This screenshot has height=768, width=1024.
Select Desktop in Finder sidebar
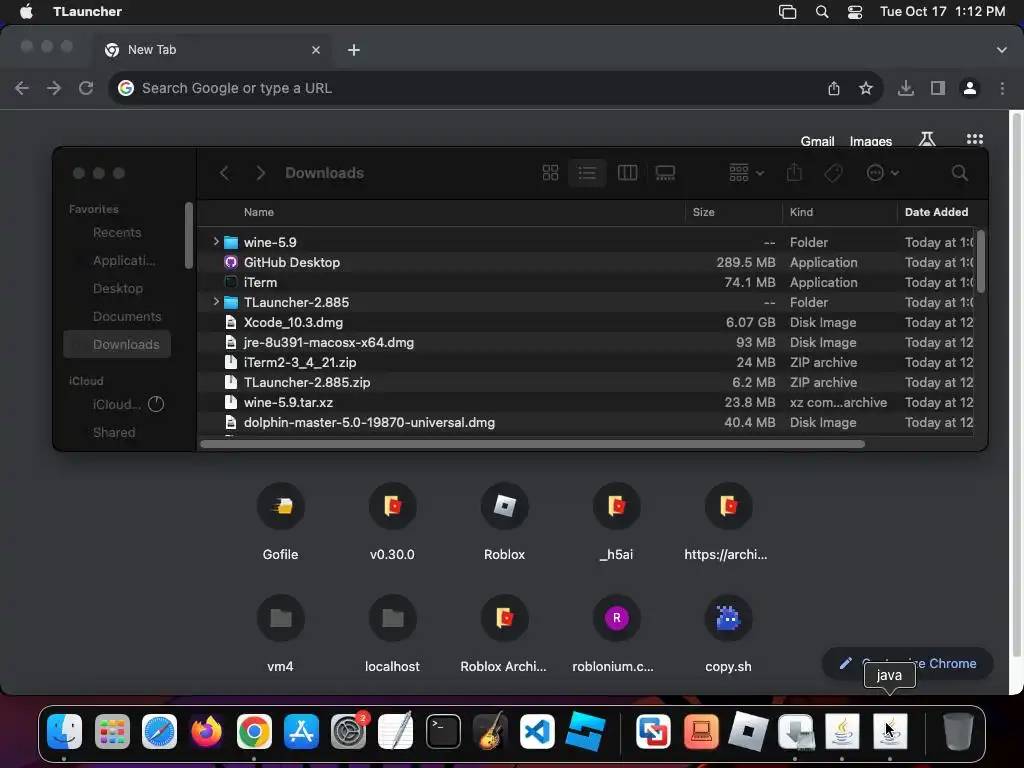click(118, 289)
